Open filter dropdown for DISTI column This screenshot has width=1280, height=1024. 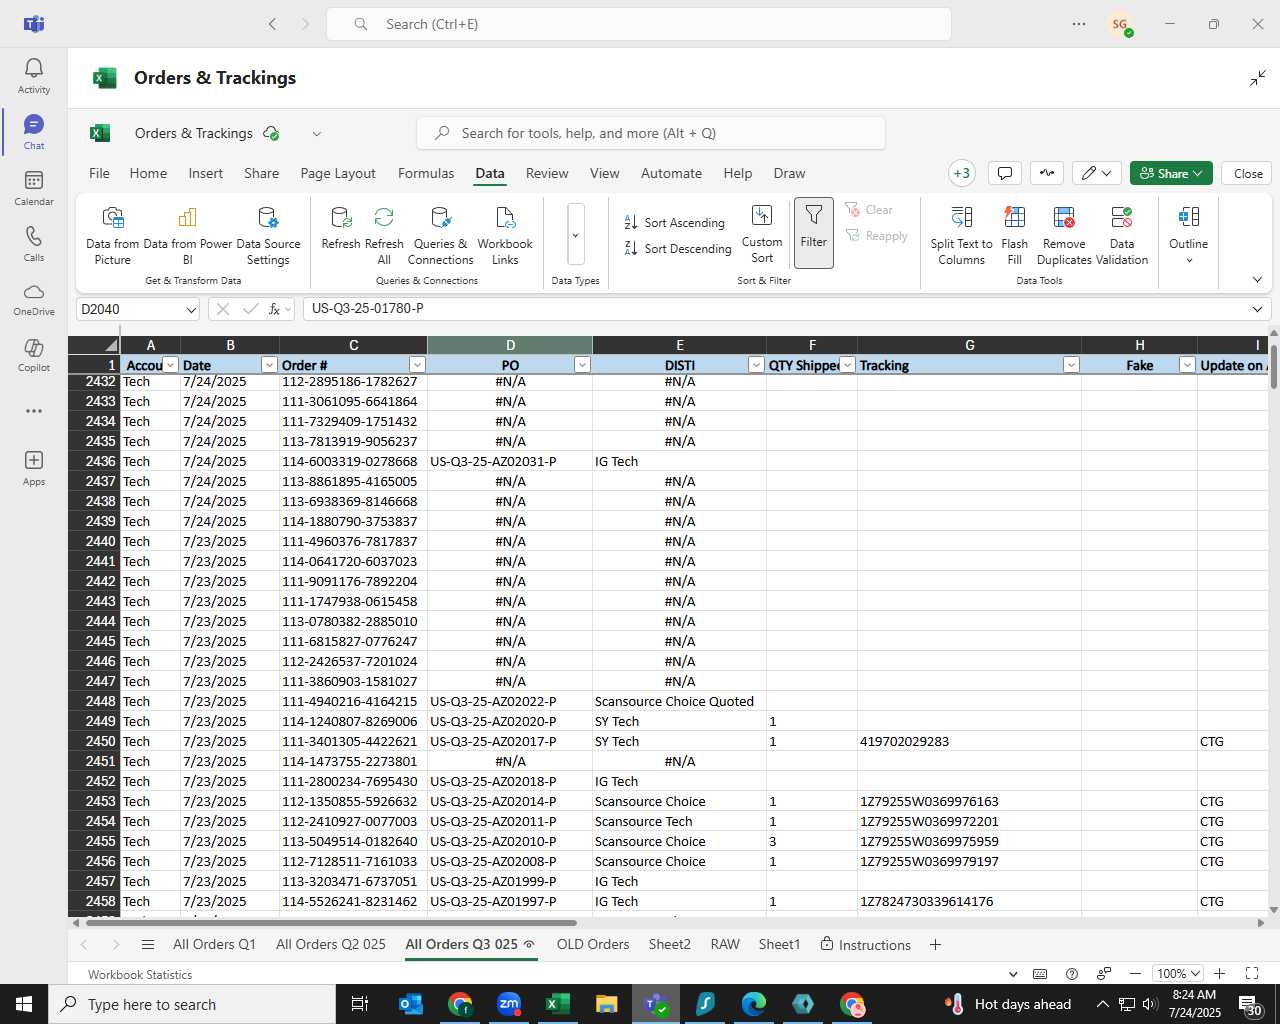756,365
